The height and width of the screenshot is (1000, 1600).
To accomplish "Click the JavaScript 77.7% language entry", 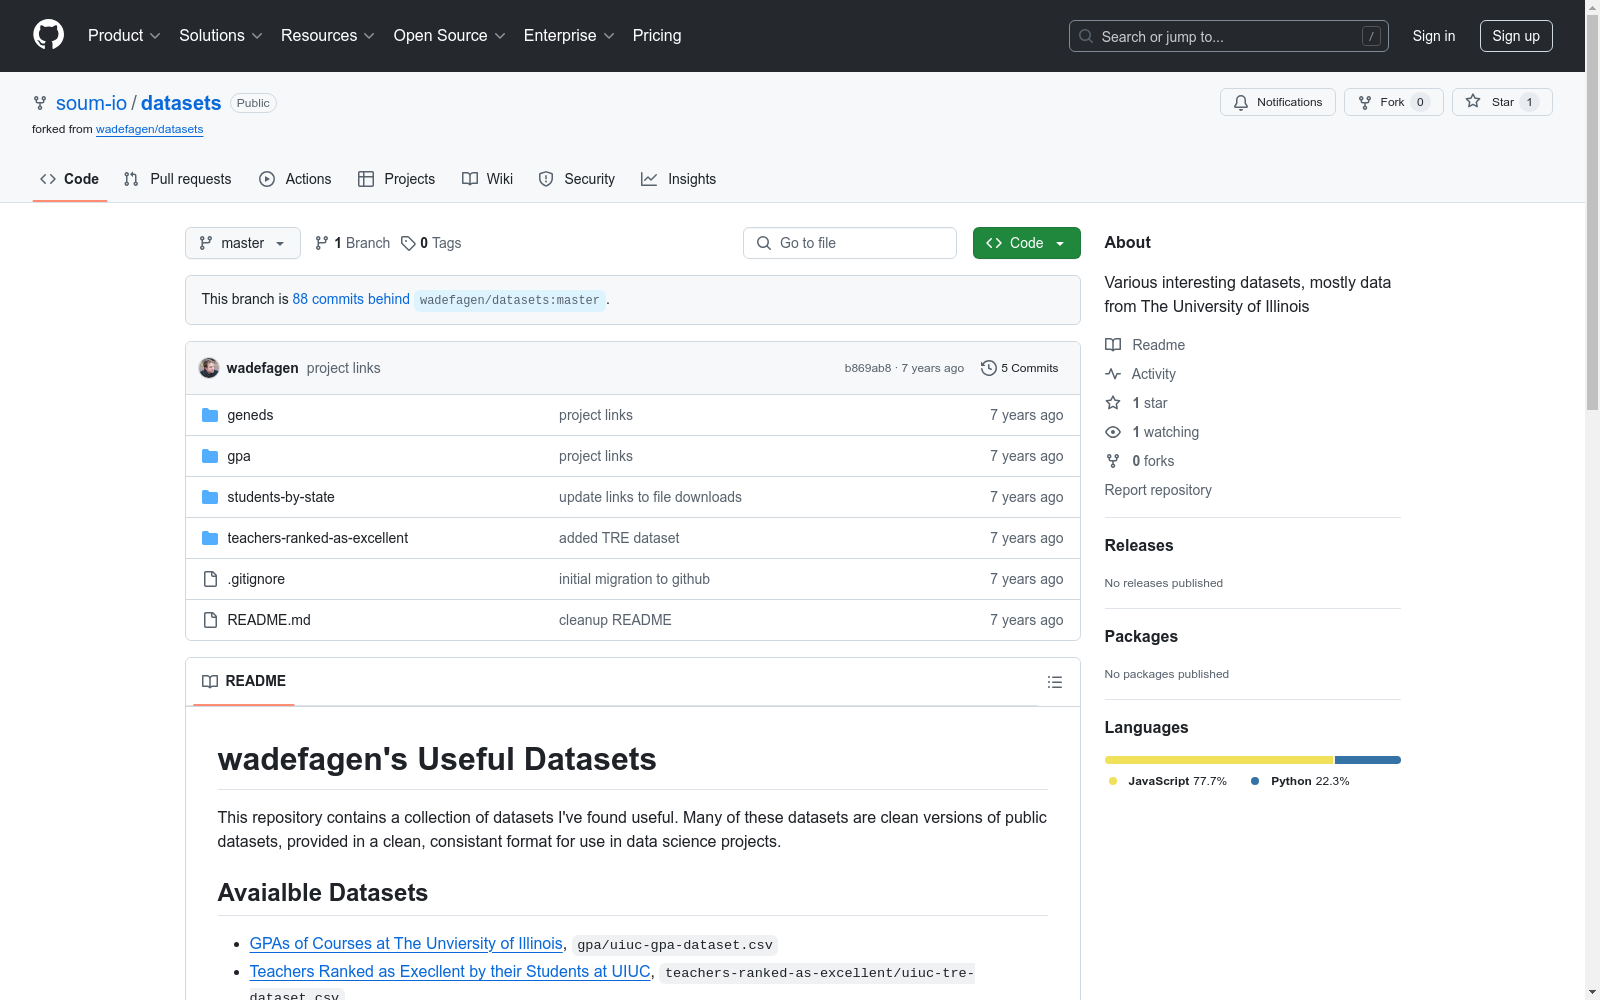I will (1167, 781).
